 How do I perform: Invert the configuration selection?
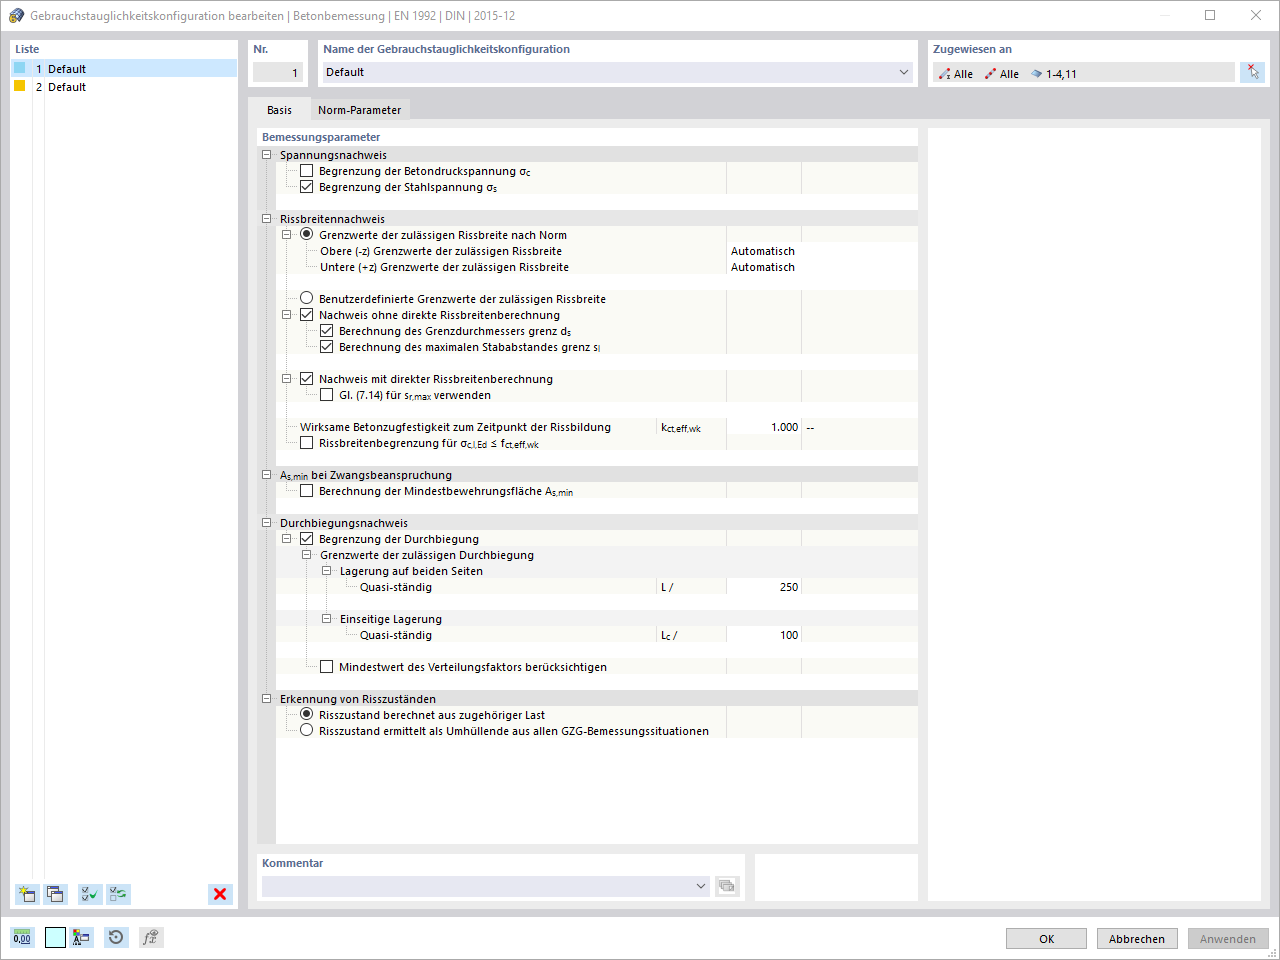[118, 894]
